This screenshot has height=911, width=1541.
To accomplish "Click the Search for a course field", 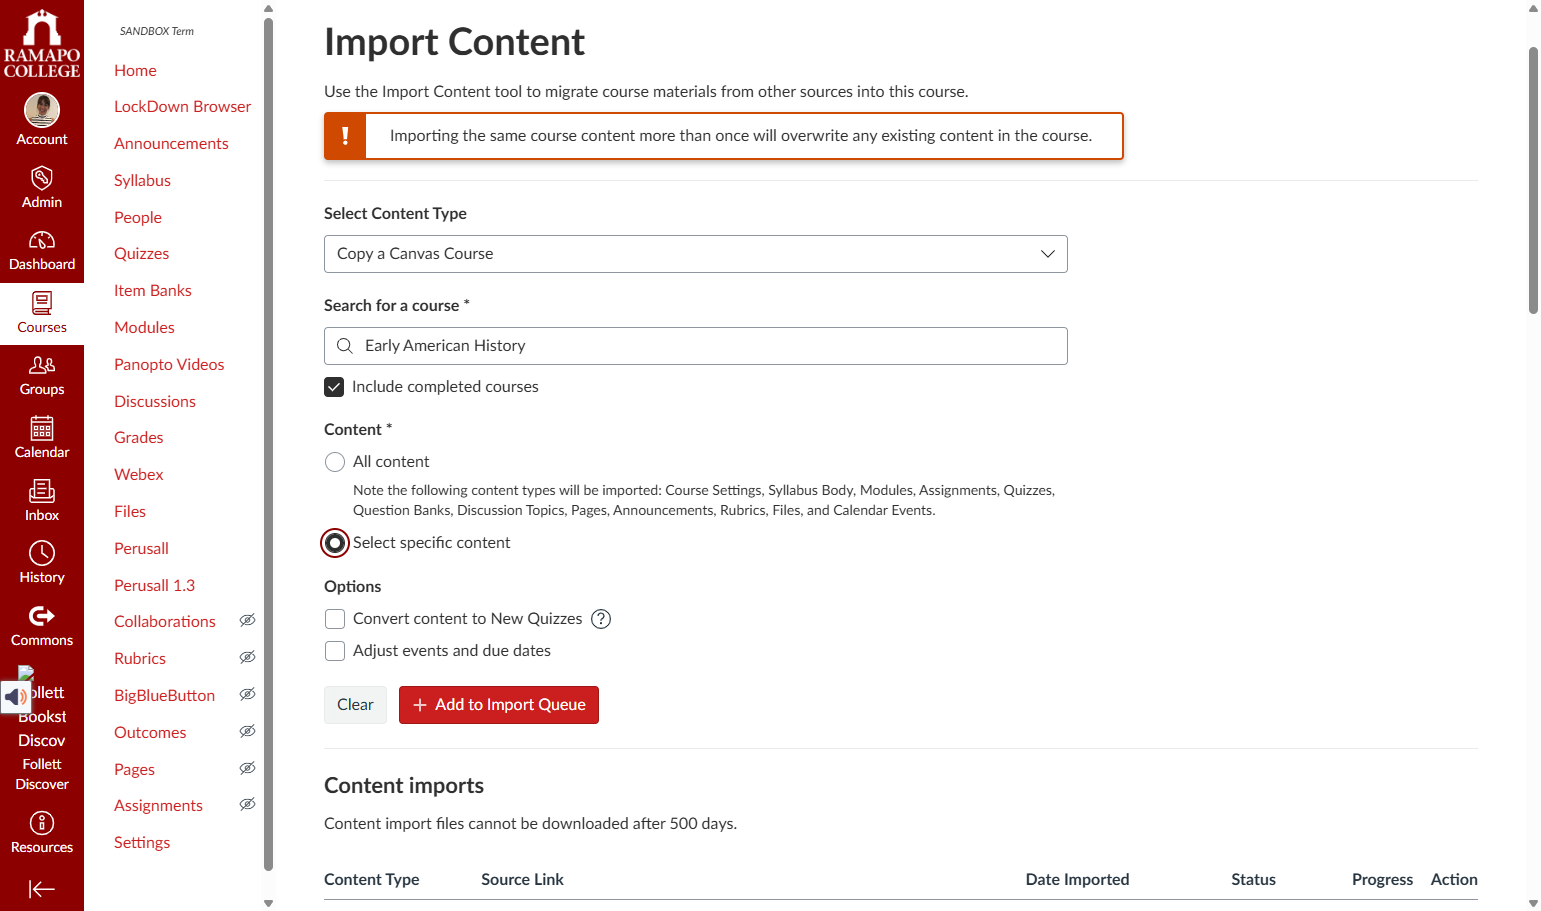I will click(696, 346).
